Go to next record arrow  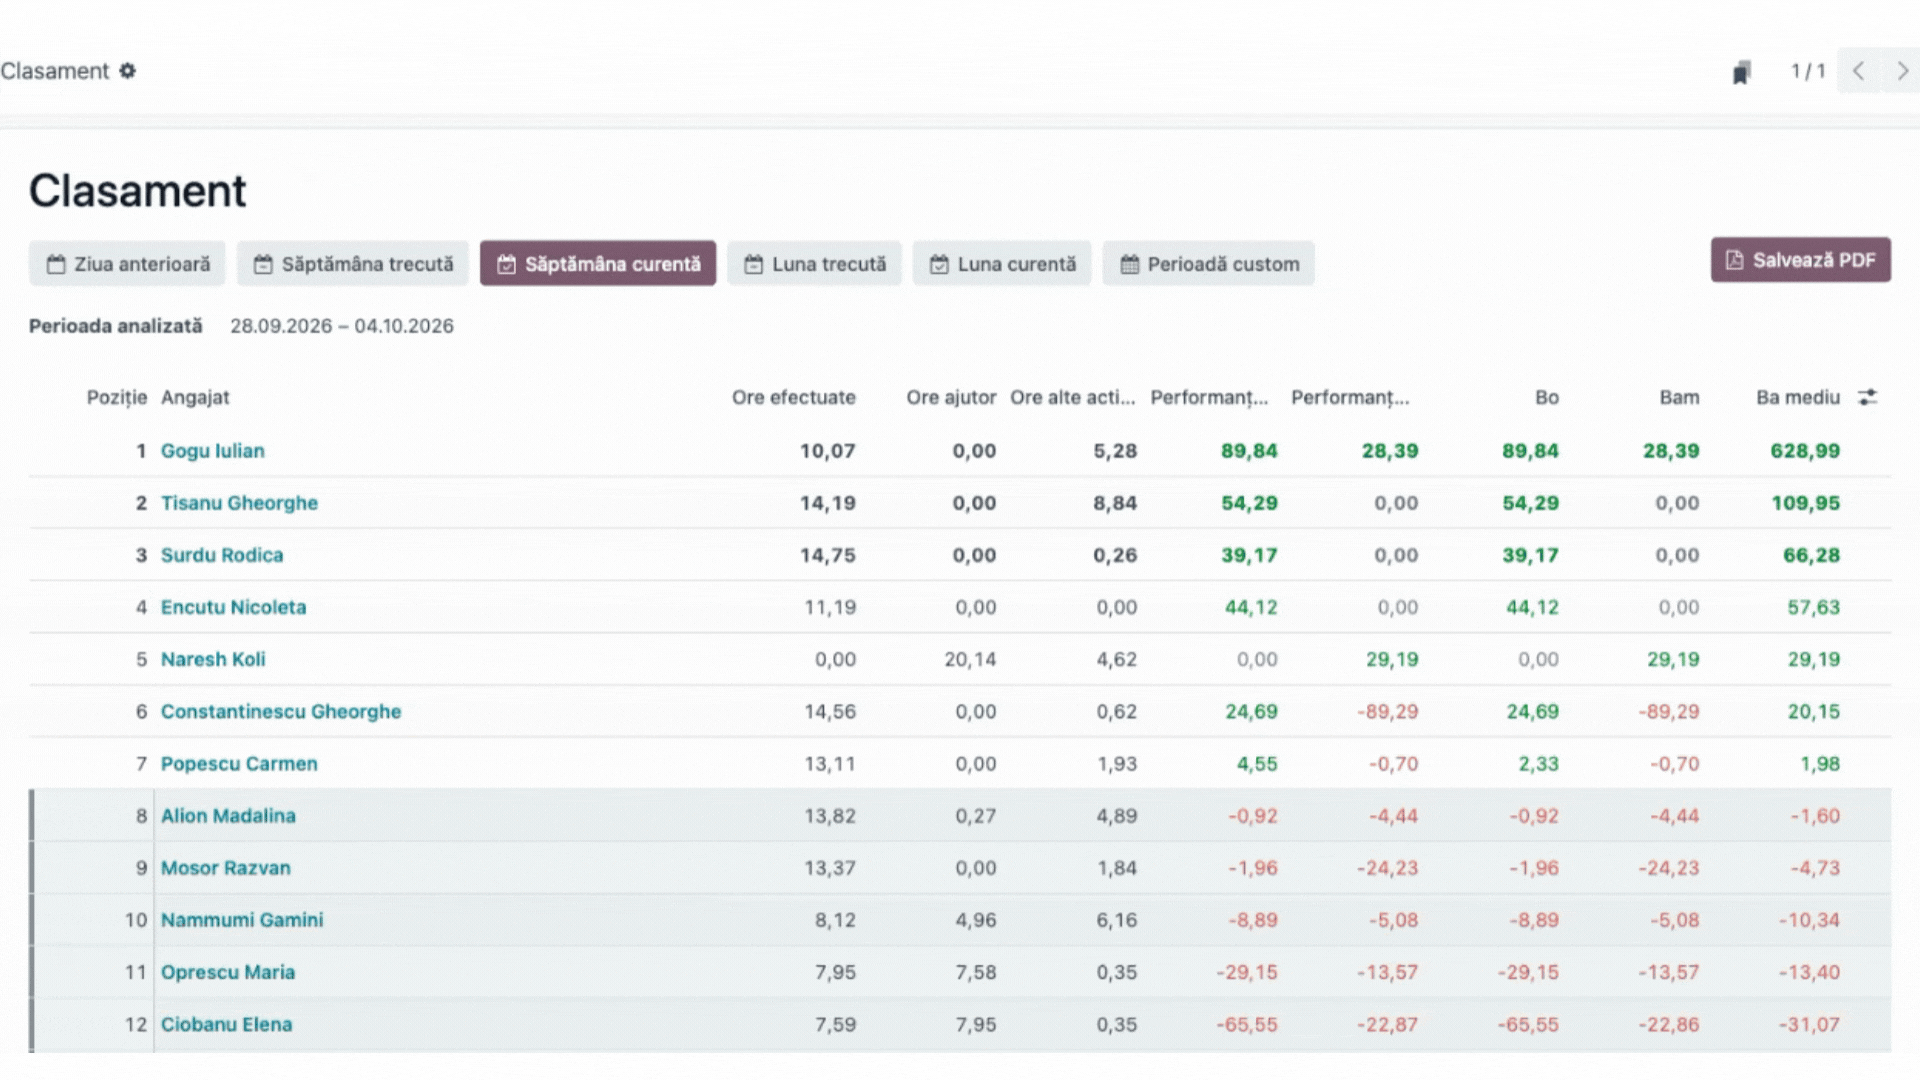[1901, 71]
